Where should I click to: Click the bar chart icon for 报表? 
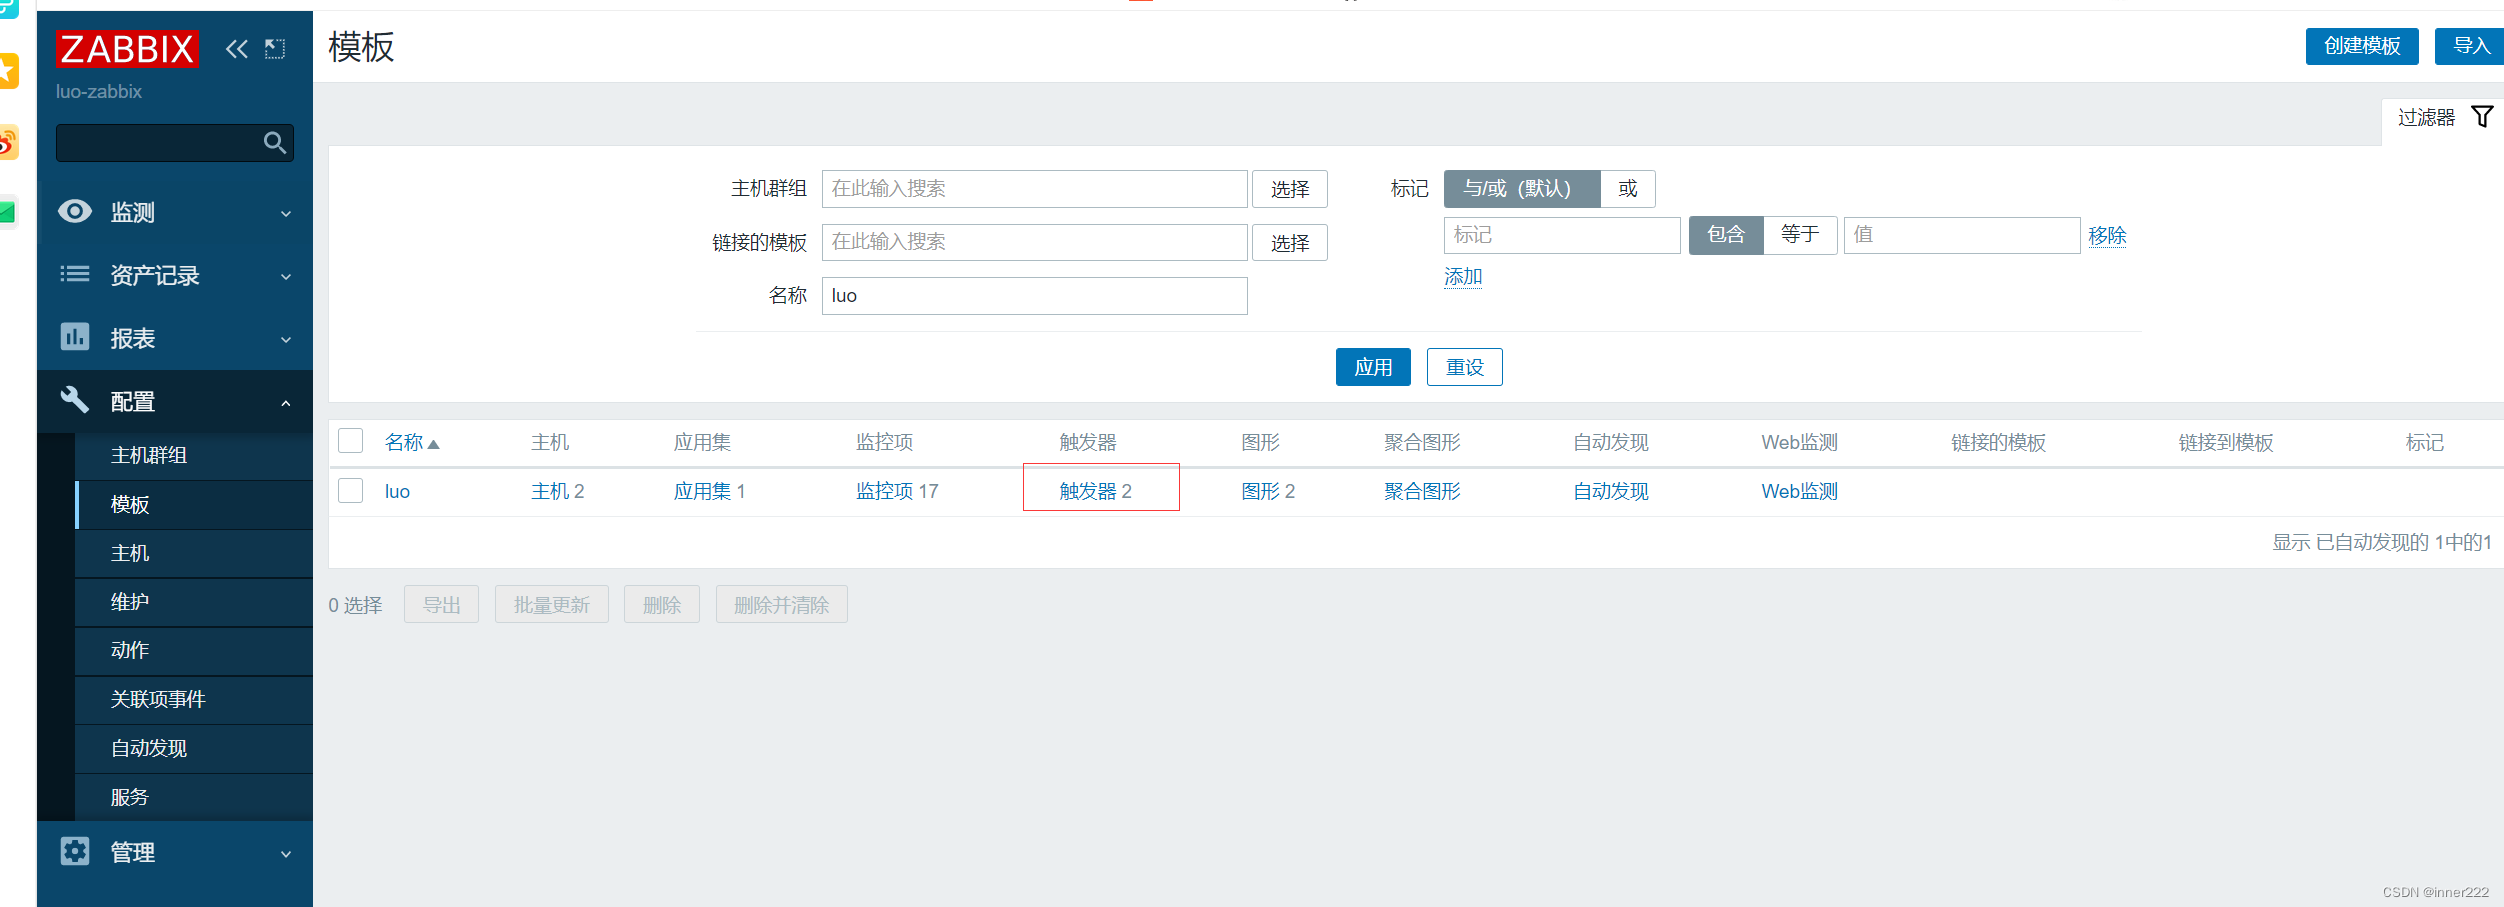click(75, 337)
